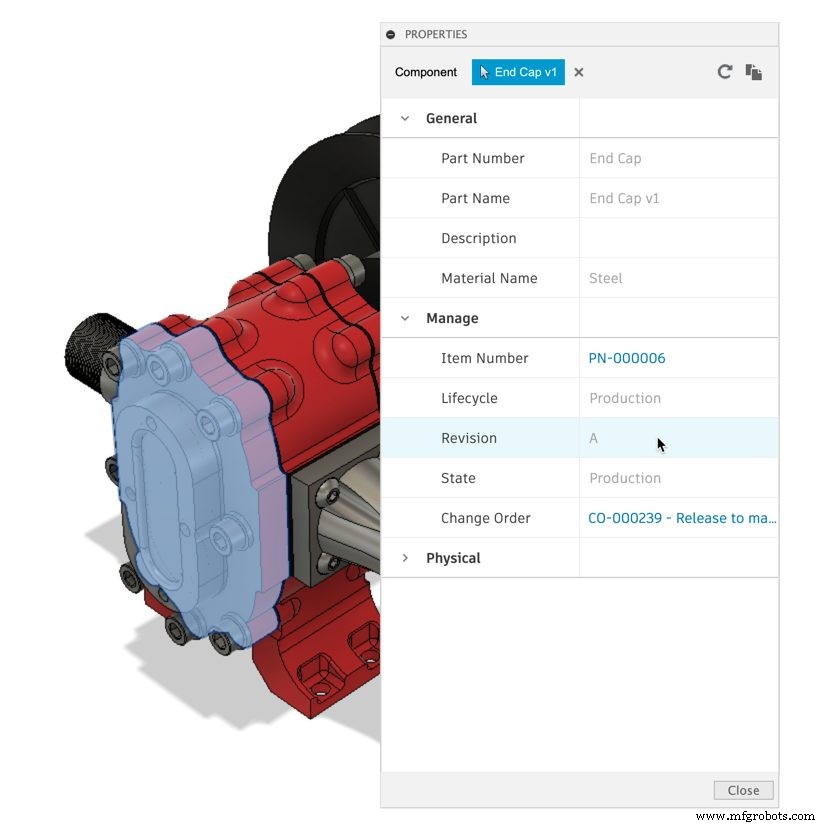
Task: Click the copy properties icon
Action: (x=754, y=71)
